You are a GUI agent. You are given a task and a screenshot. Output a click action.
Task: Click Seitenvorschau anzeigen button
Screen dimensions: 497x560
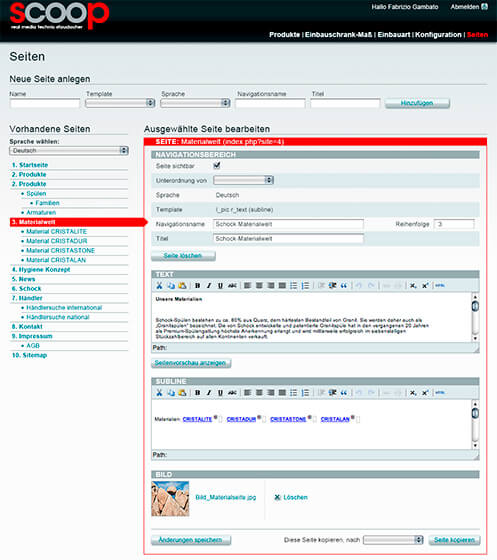[x=191, y=363]
